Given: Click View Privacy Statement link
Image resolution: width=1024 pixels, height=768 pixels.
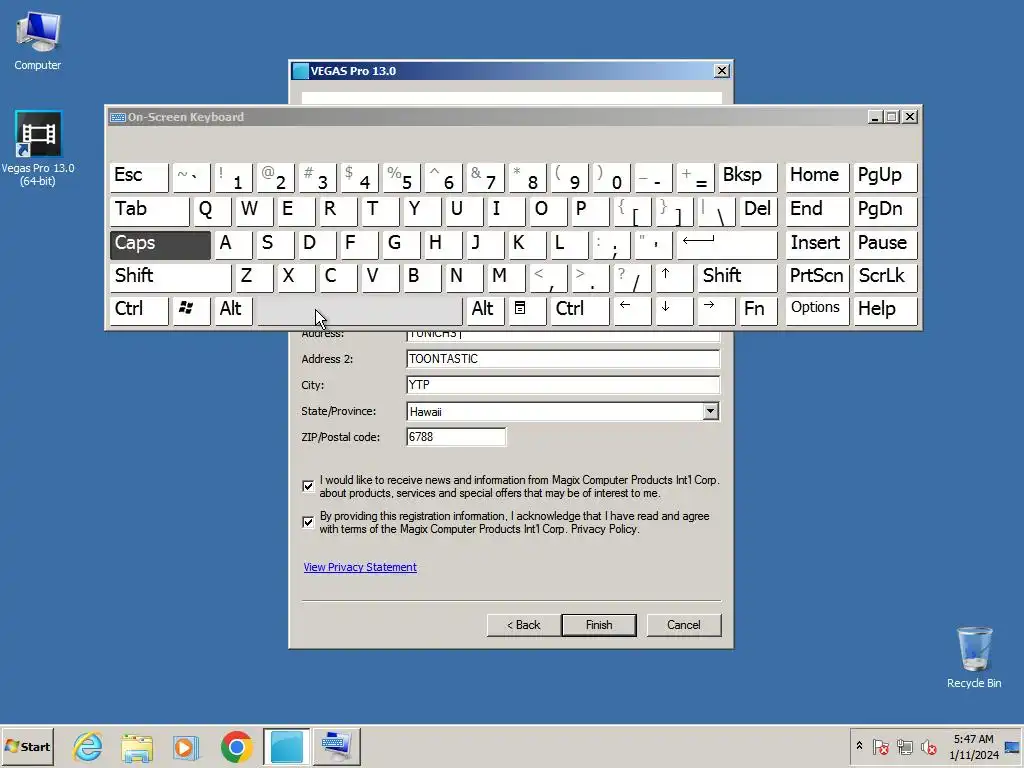Looking at the screenshot, I should tap(360, 567).
